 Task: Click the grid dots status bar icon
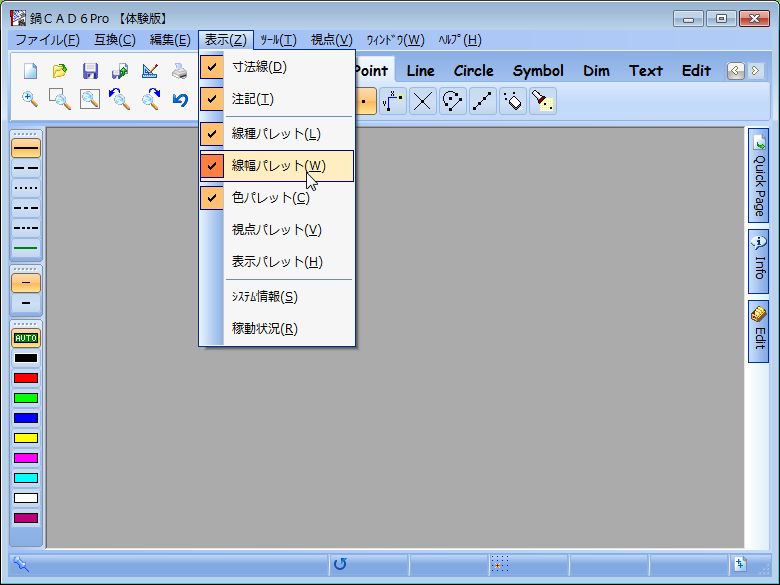click(499, 564)
